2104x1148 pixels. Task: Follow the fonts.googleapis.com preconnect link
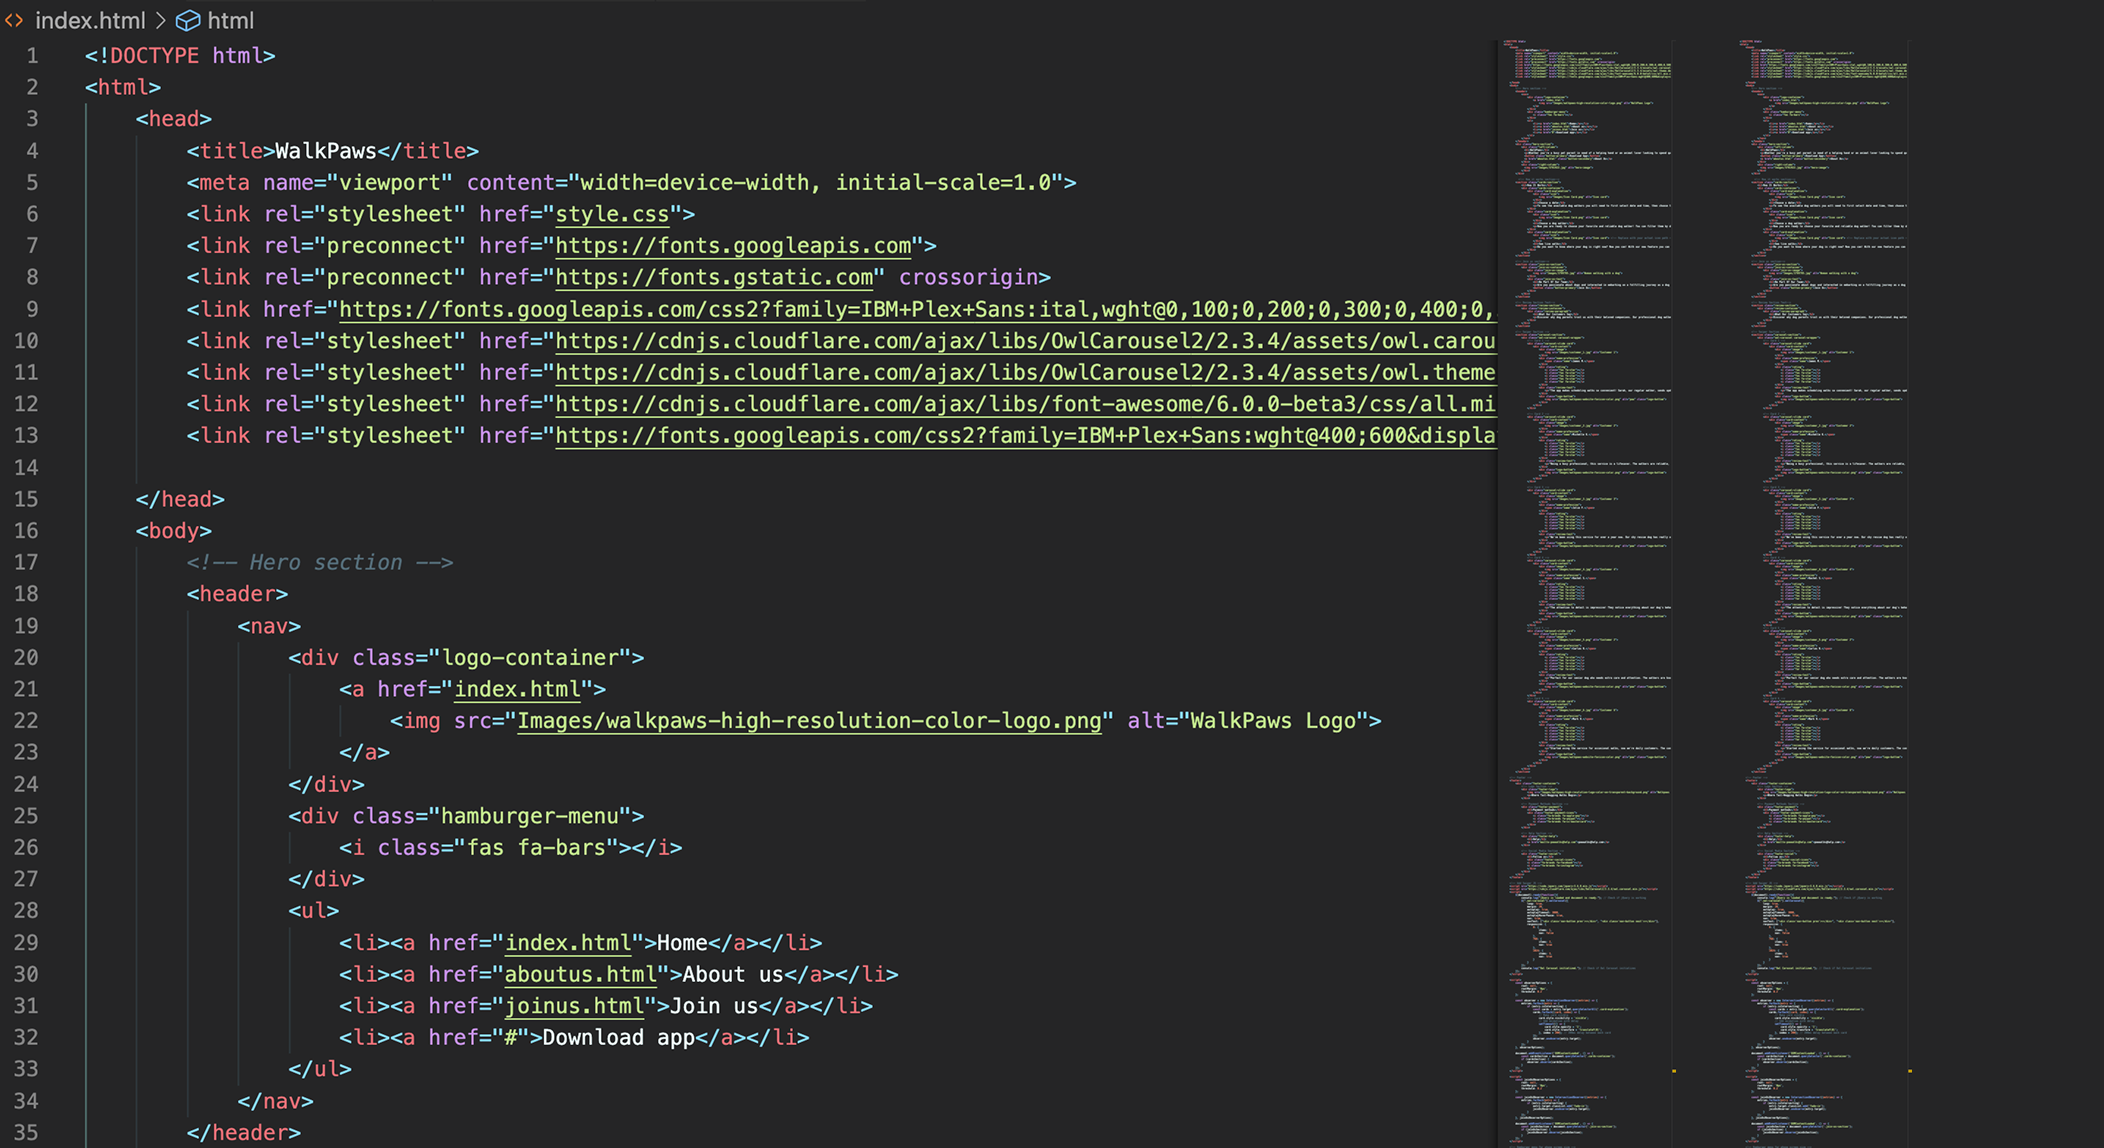[733, 245]
